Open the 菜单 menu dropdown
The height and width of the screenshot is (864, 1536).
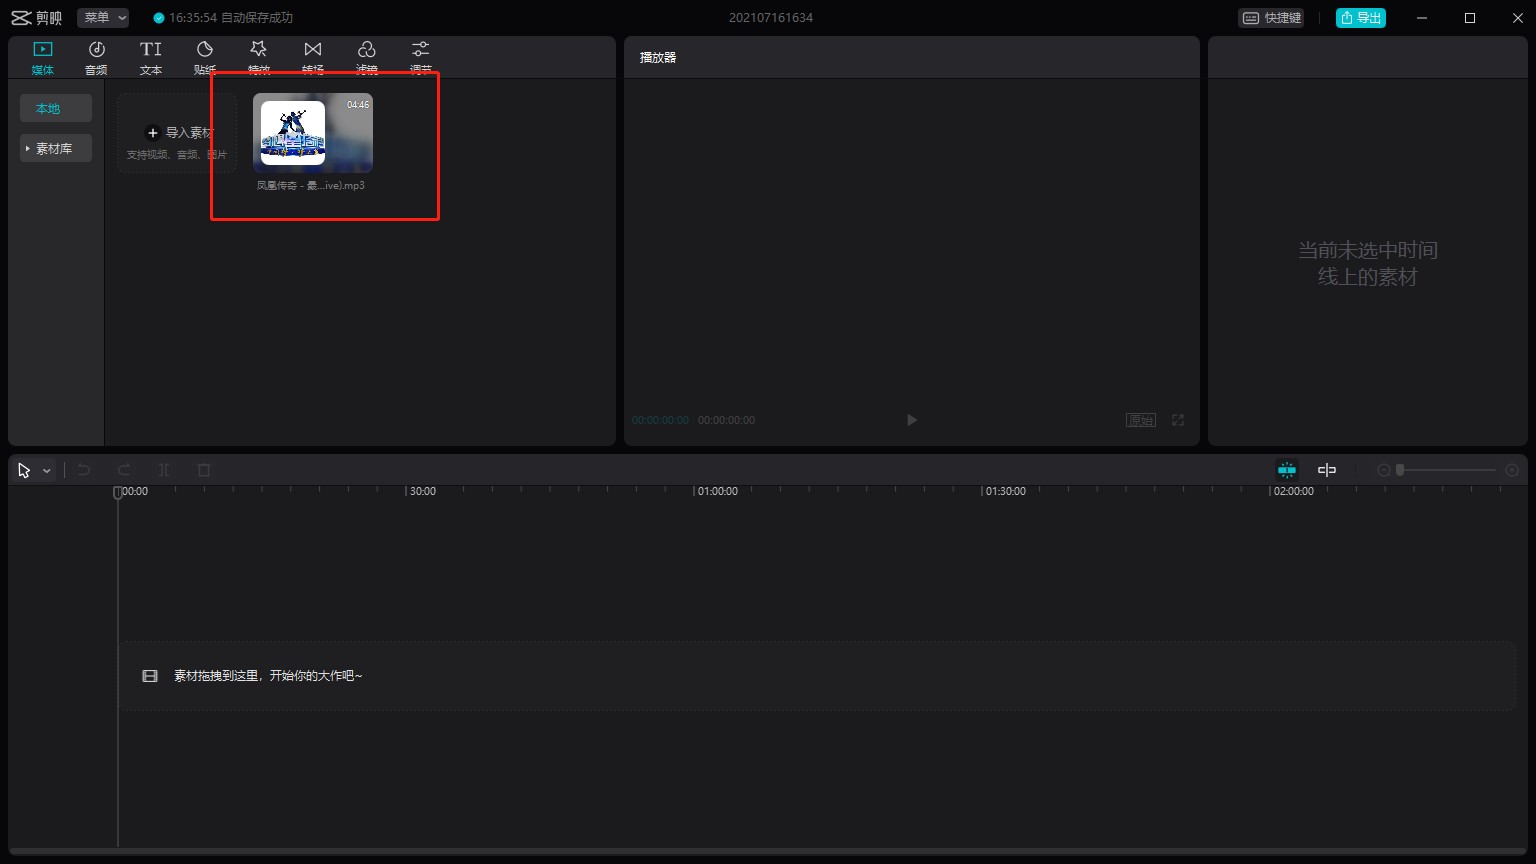click(103, 17)
